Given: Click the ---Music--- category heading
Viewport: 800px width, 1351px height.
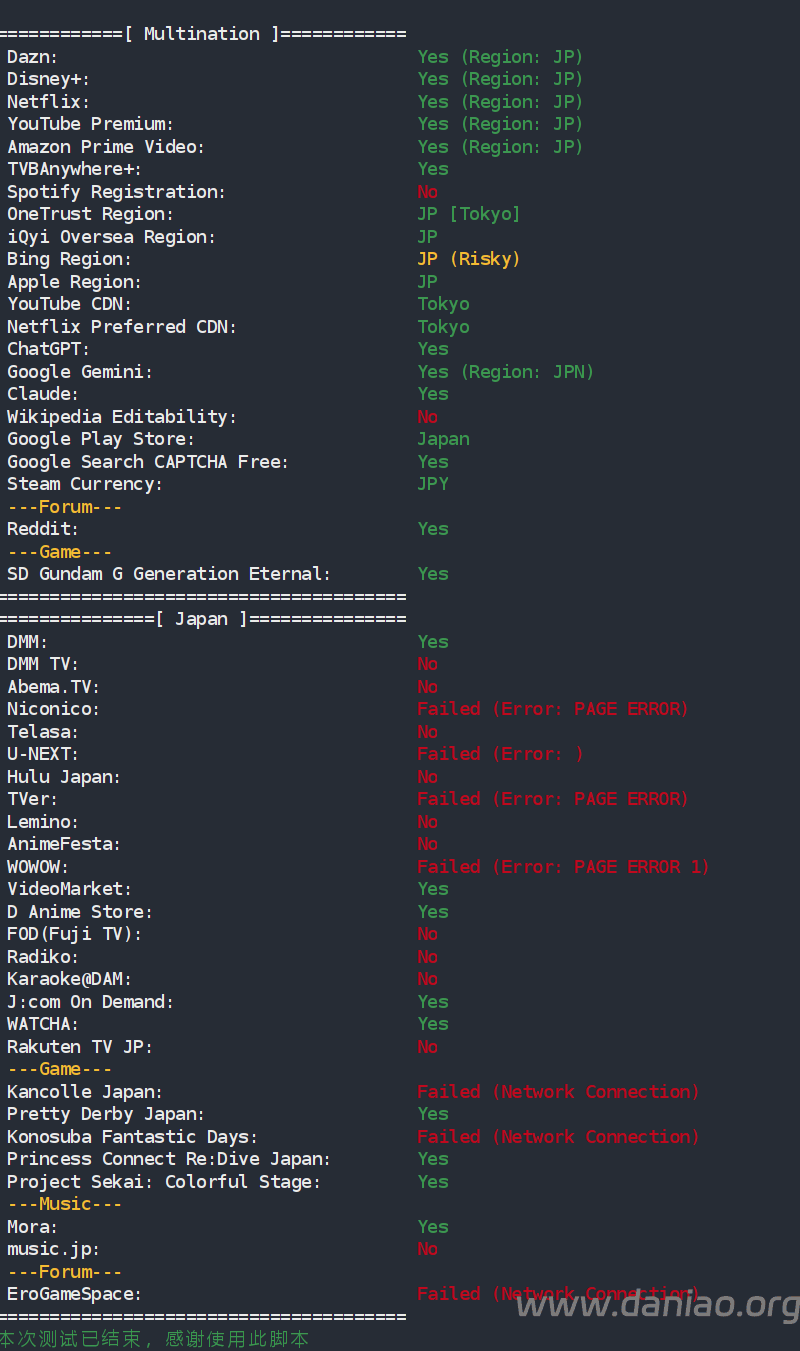Looking at the screenshot, I should (64, 1204).
